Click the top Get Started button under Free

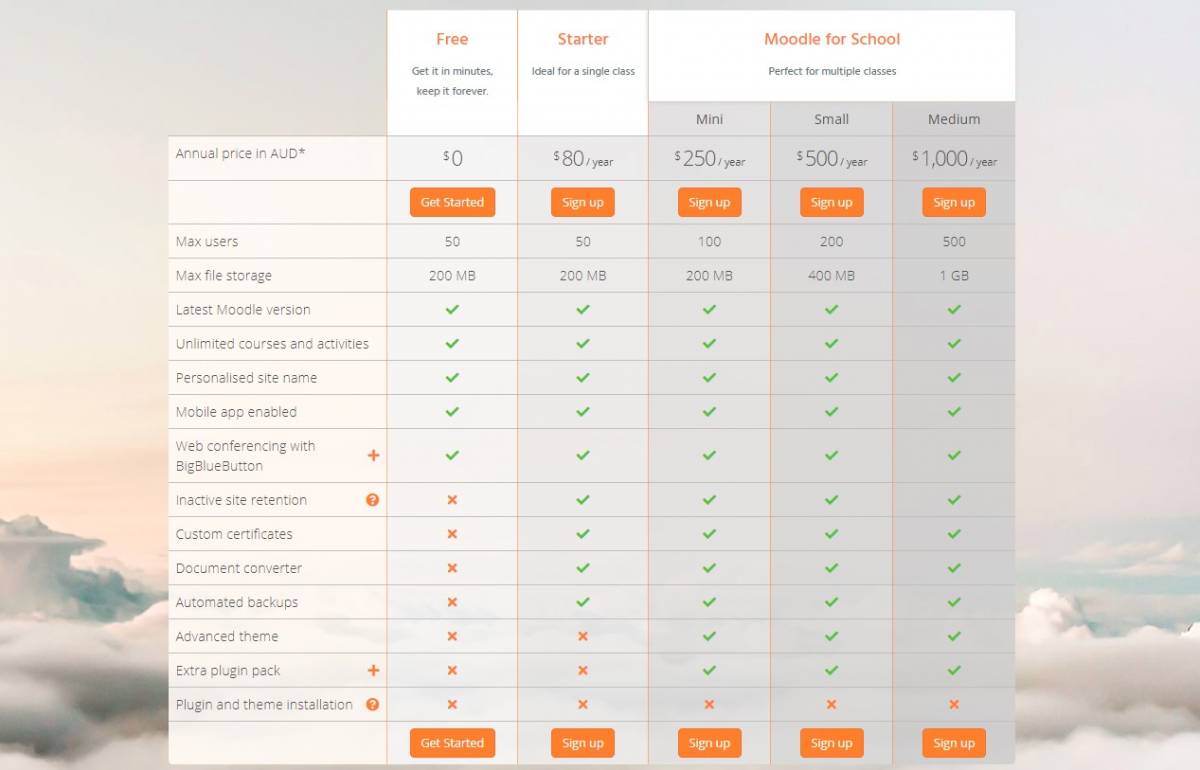click(x=452, y=202)
